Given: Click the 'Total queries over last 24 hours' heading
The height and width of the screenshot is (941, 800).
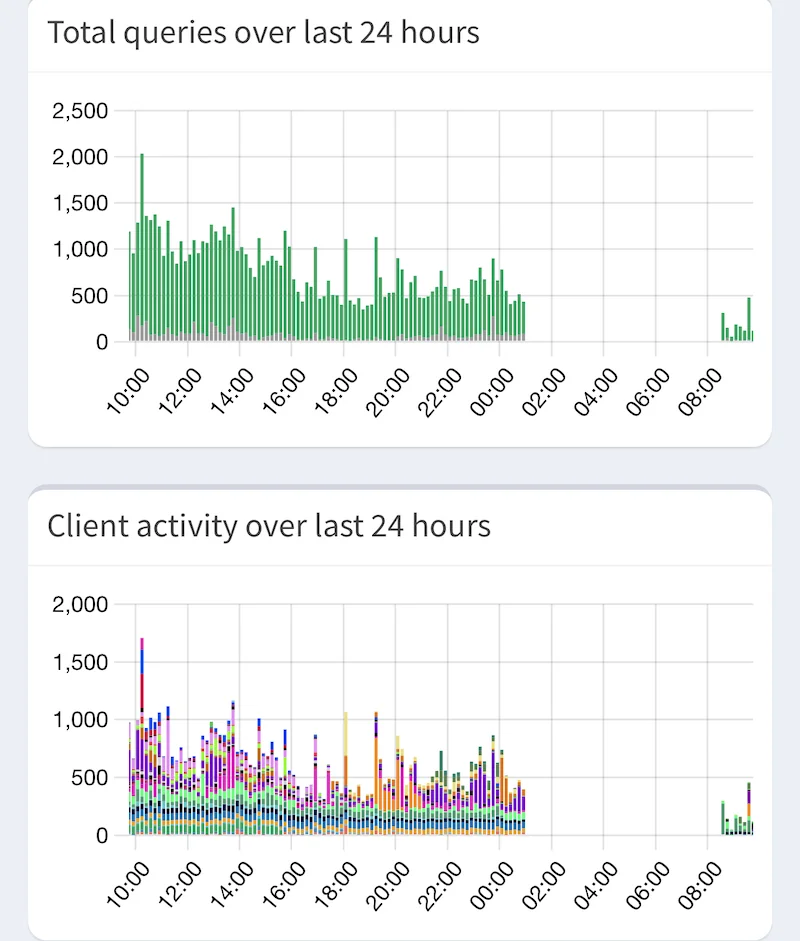Looking at the screenshot, I should (x=263, y=32).
